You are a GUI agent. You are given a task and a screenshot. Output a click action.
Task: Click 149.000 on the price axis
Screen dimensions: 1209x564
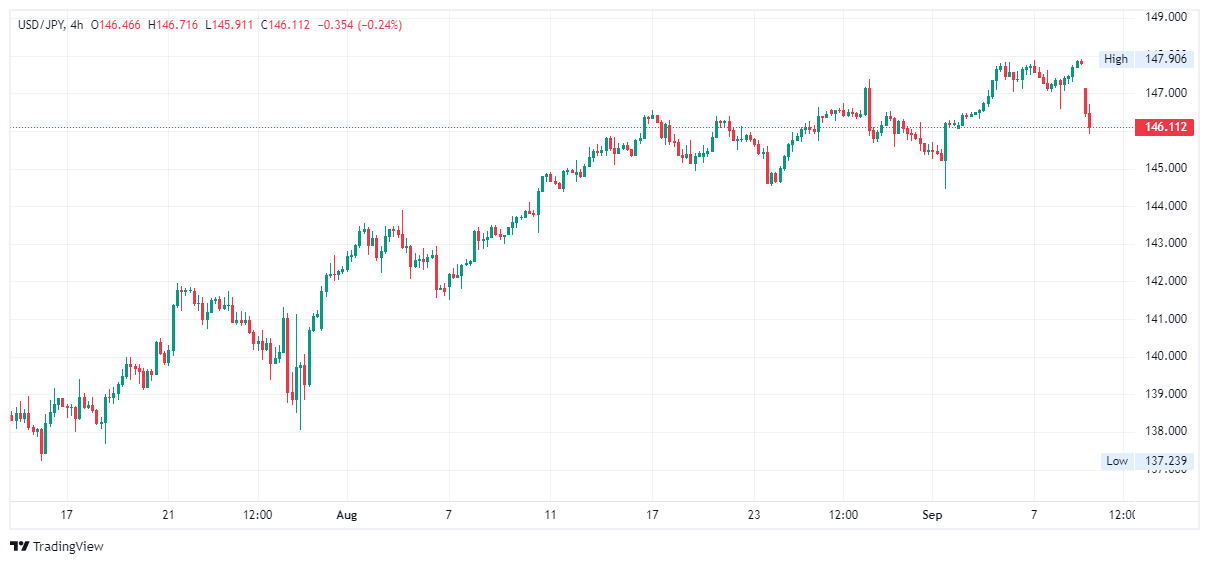tap(1165, 17)
